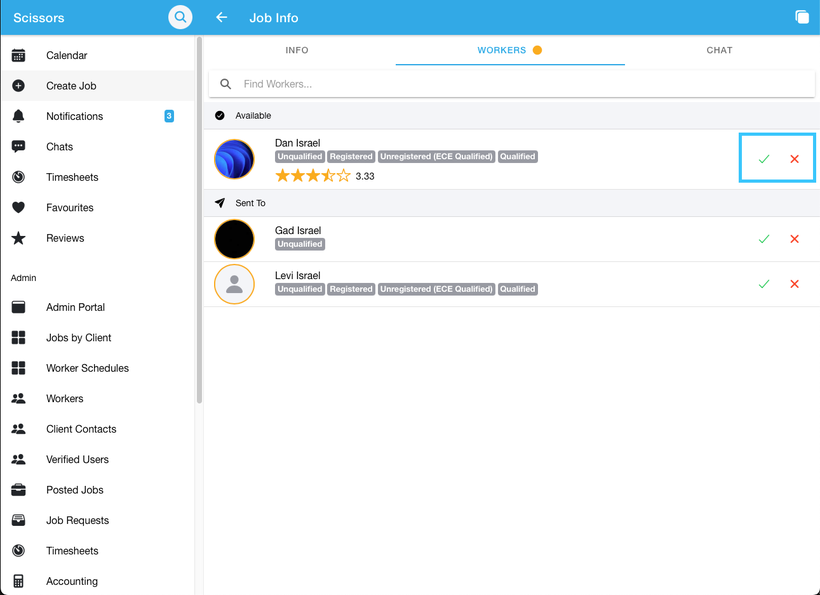Accept Dan Israel with the green checkmark

[764, 159]
